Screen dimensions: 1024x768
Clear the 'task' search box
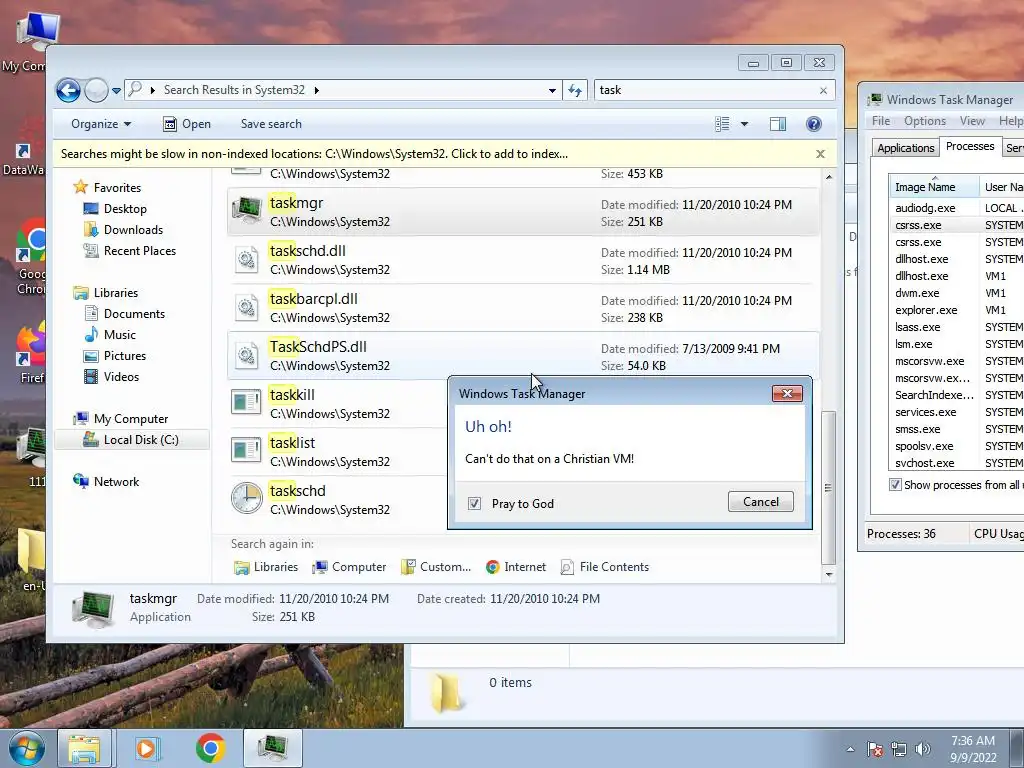click(823, 90)
